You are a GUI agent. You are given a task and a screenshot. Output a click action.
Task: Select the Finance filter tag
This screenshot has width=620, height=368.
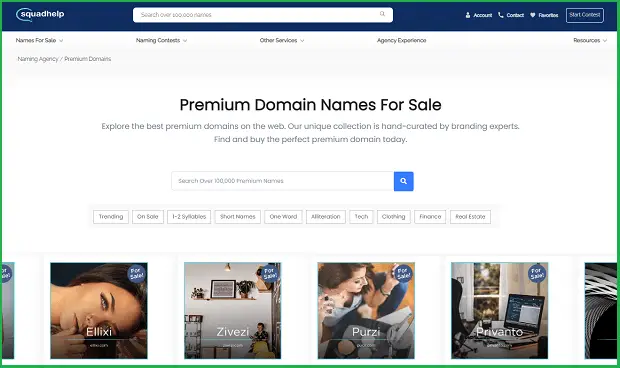(x=430, y=217)
